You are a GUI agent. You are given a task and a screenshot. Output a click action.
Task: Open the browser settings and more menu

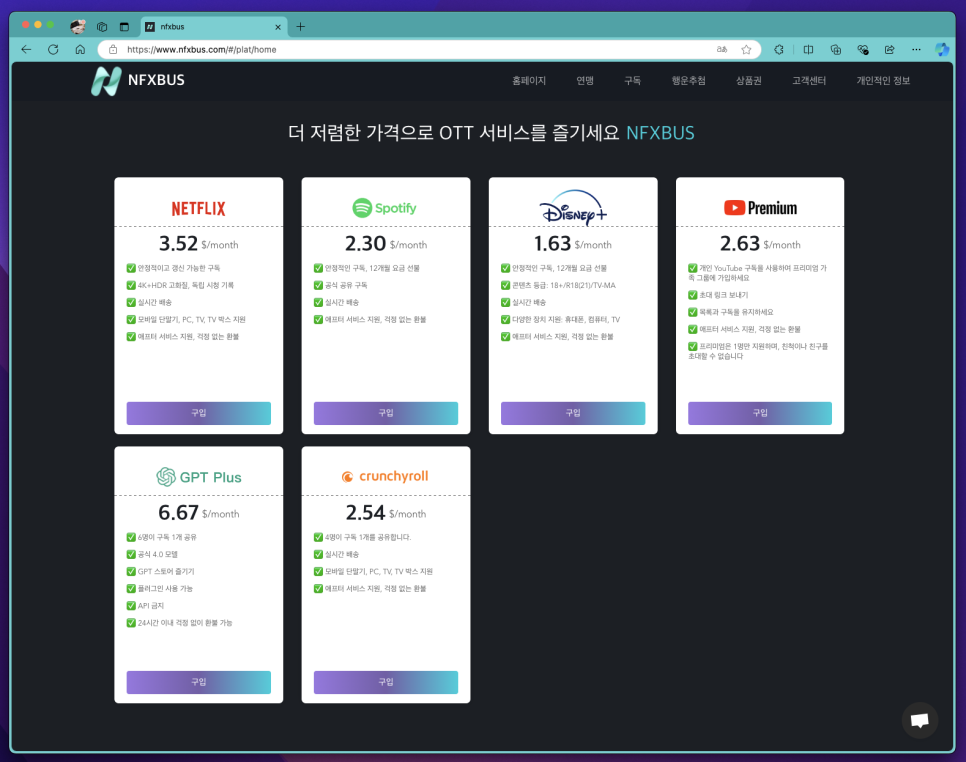(916, 49)
